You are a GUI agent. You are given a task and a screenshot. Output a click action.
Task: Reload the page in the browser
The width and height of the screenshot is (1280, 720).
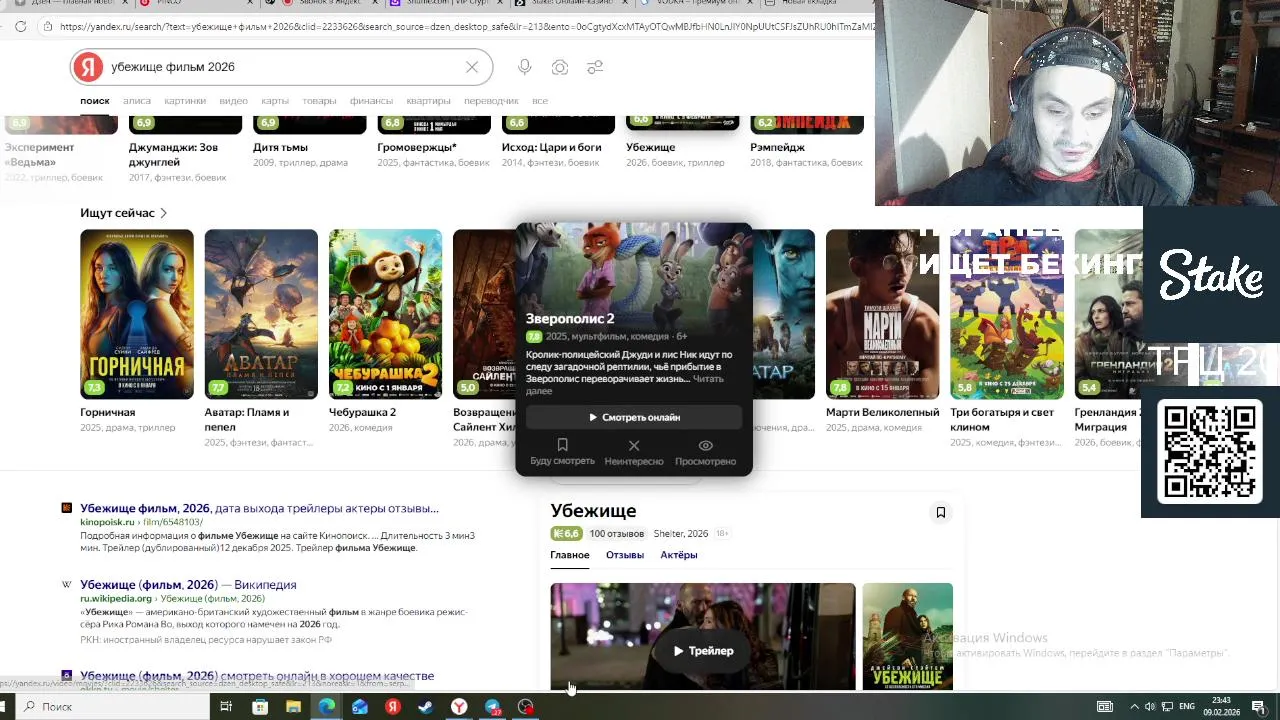pos(20,27)
